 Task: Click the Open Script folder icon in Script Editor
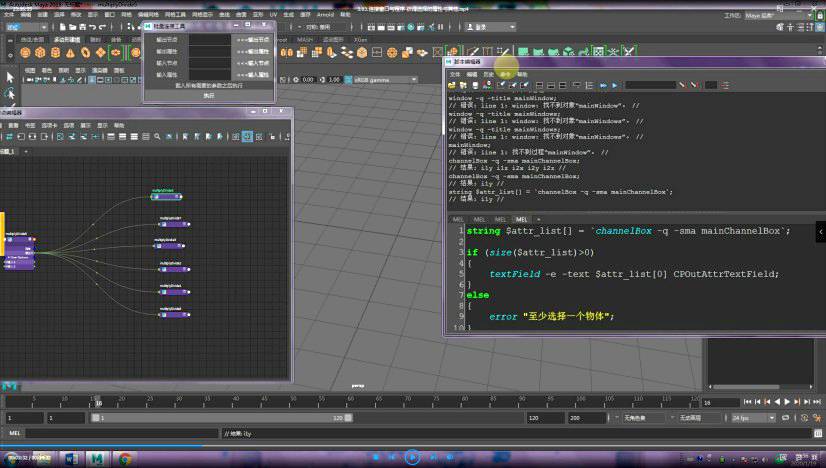tap(452, 85)
